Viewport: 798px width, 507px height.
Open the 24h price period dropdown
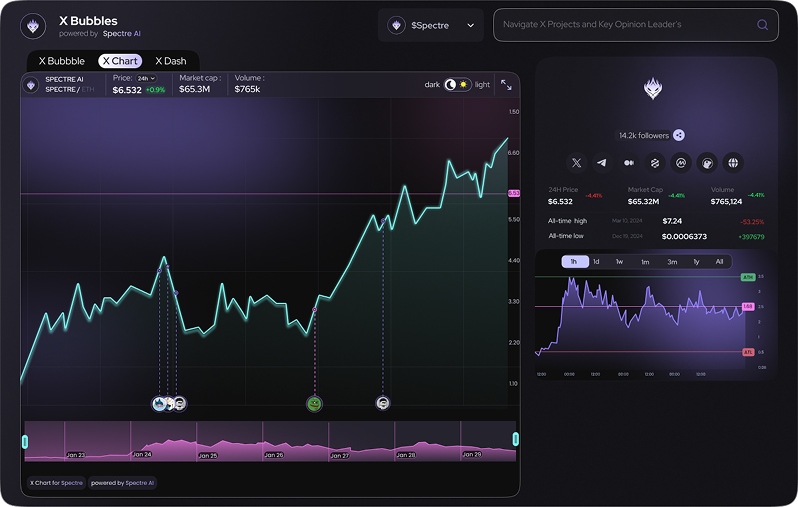[x=146, y=78]
